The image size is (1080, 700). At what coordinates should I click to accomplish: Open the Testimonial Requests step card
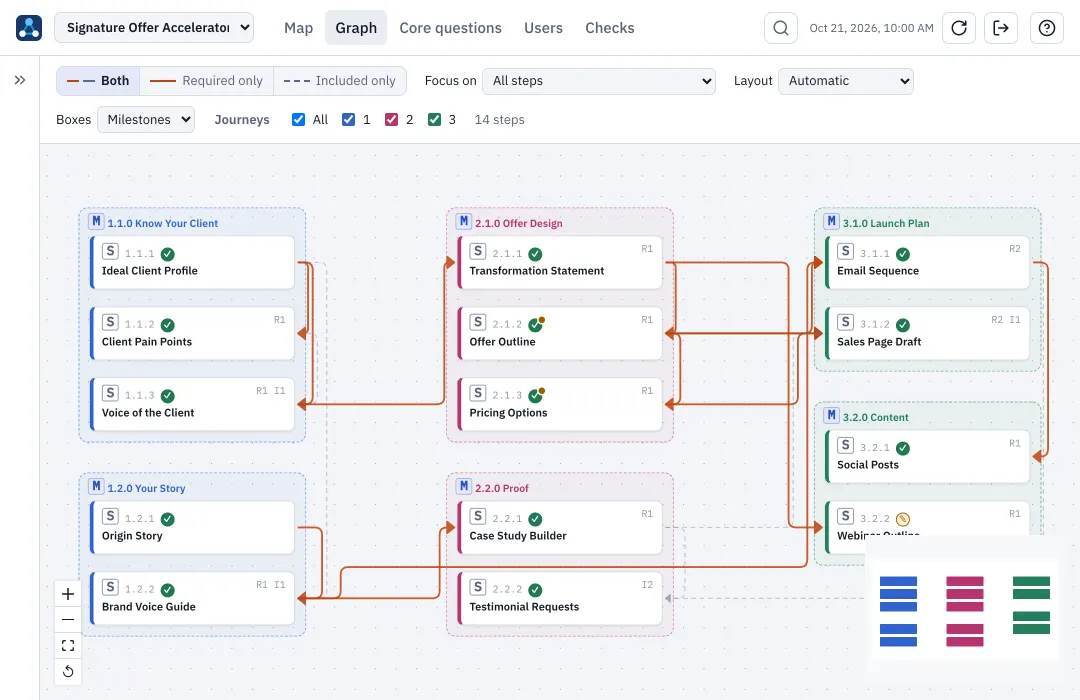560,598
